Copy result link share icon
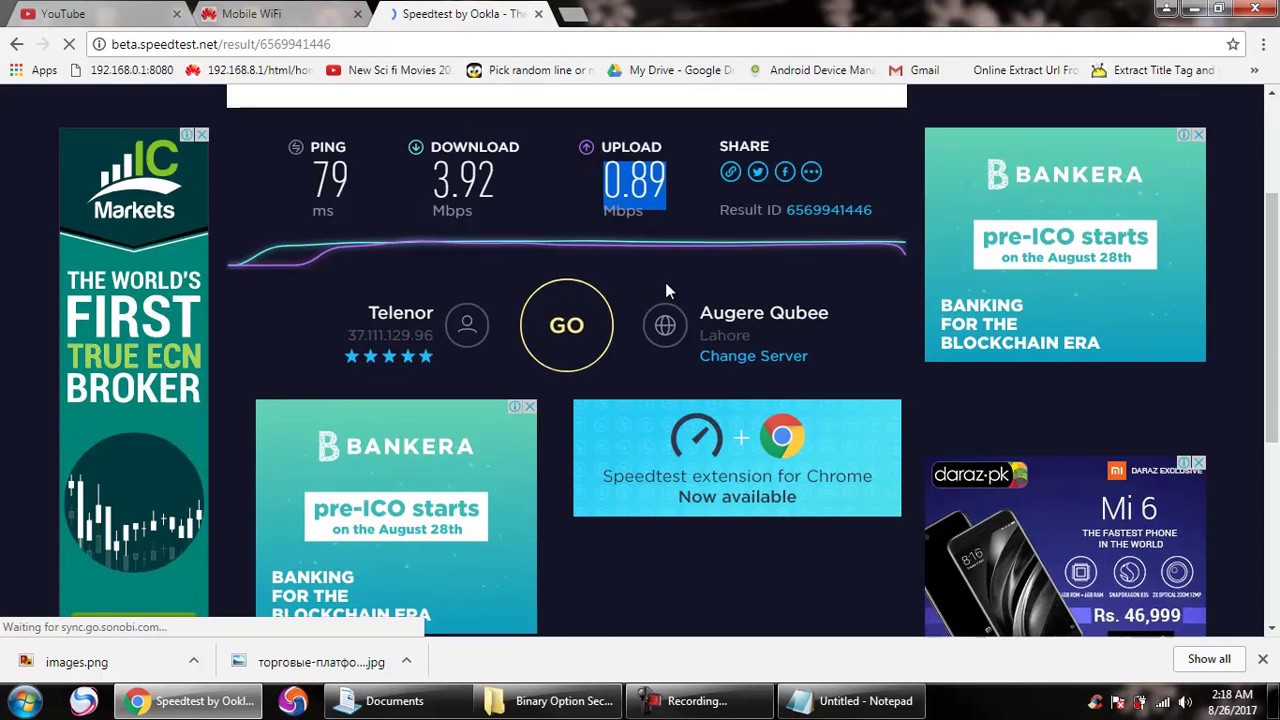 point(730,172)
